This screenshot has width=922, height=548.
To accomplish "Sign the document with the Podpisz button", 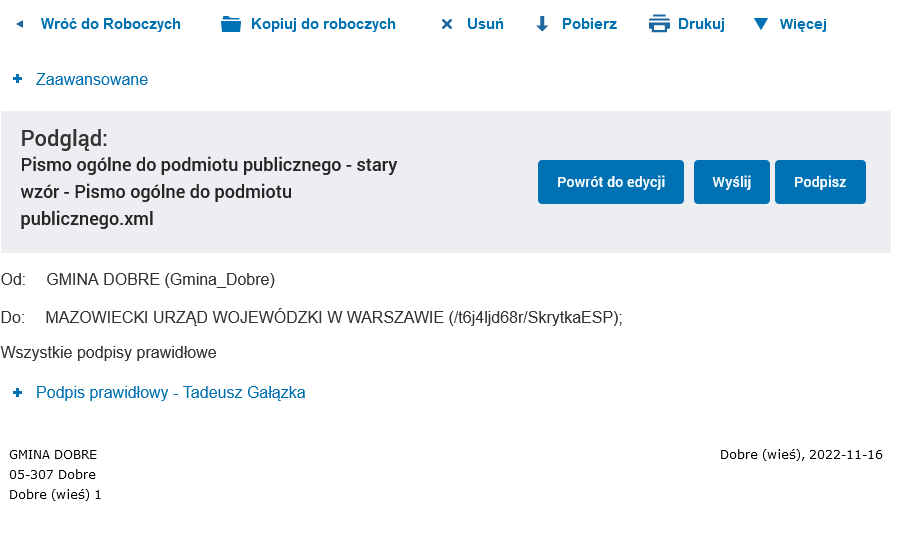I will click(820, 182).
